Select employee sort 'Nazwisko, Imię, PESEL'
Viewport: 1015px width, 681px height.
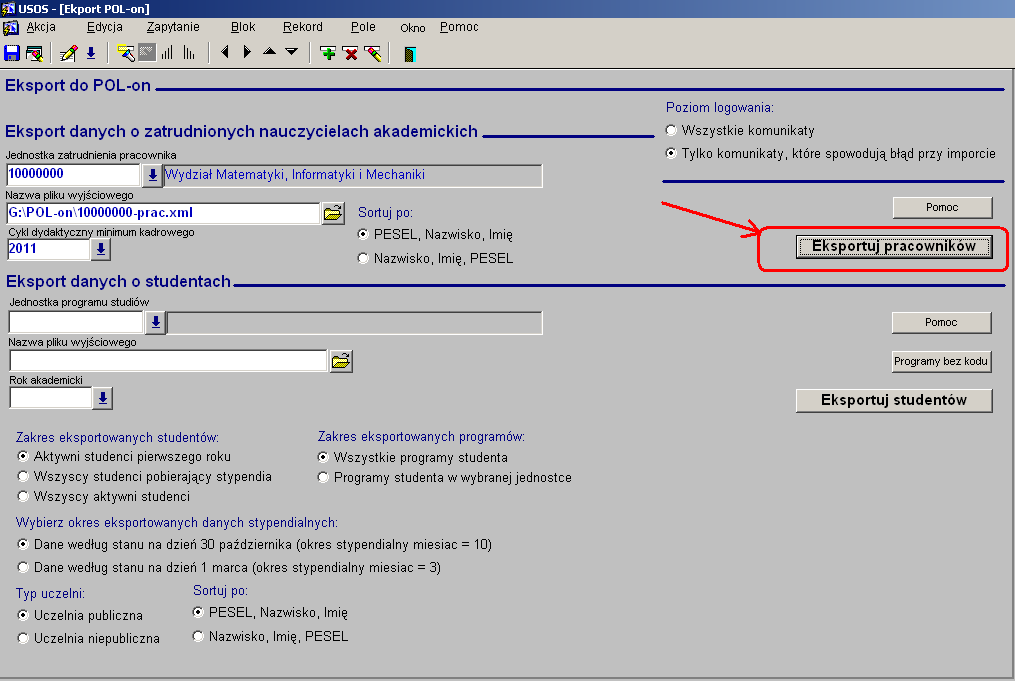363,258
